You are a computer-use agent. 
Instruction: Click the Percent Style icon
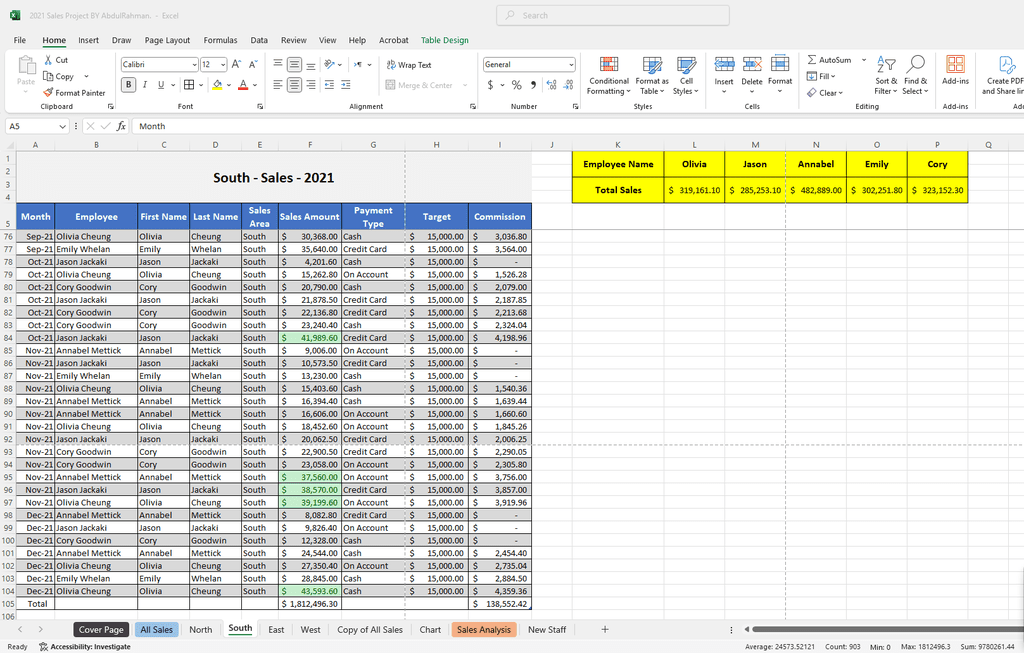point(516,85)
